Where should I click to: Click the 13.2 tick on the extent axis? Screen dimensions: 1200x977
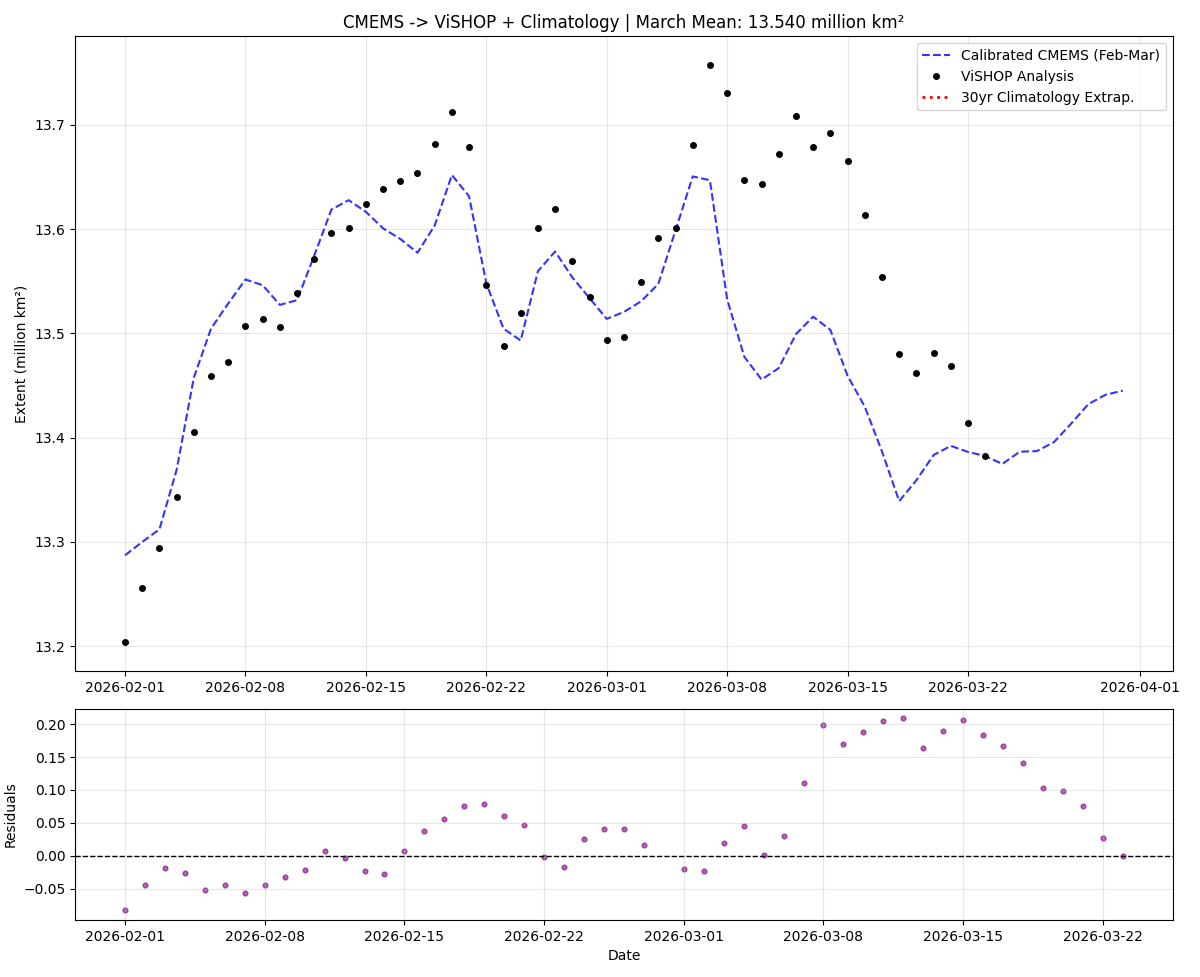(x=51, y=647)
